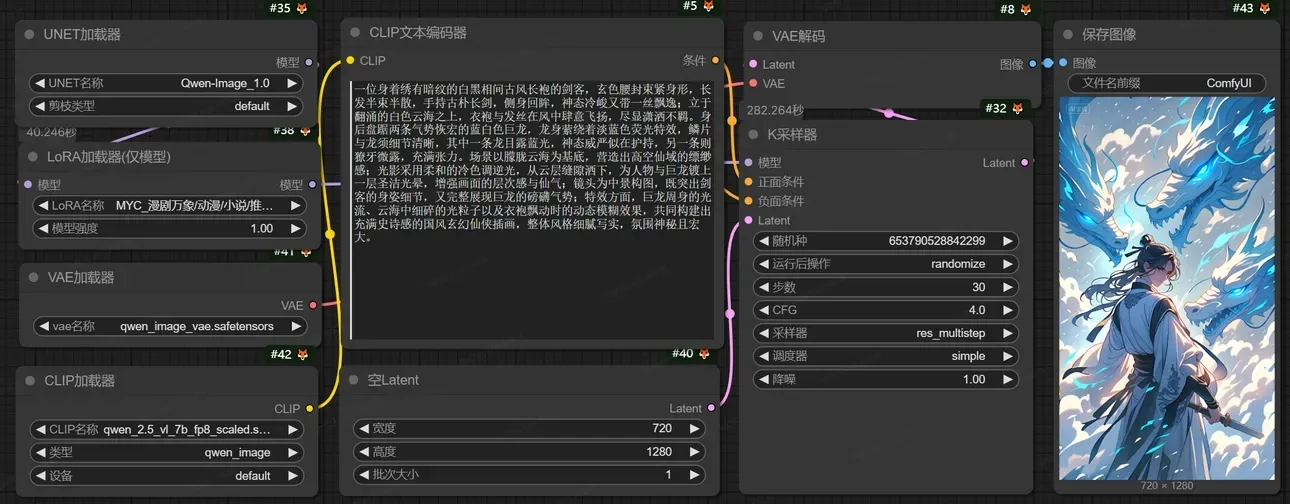Viewport: 1290px width, 504px height.
Task: Click the generated swordsman image preview
Action: 1167,287
